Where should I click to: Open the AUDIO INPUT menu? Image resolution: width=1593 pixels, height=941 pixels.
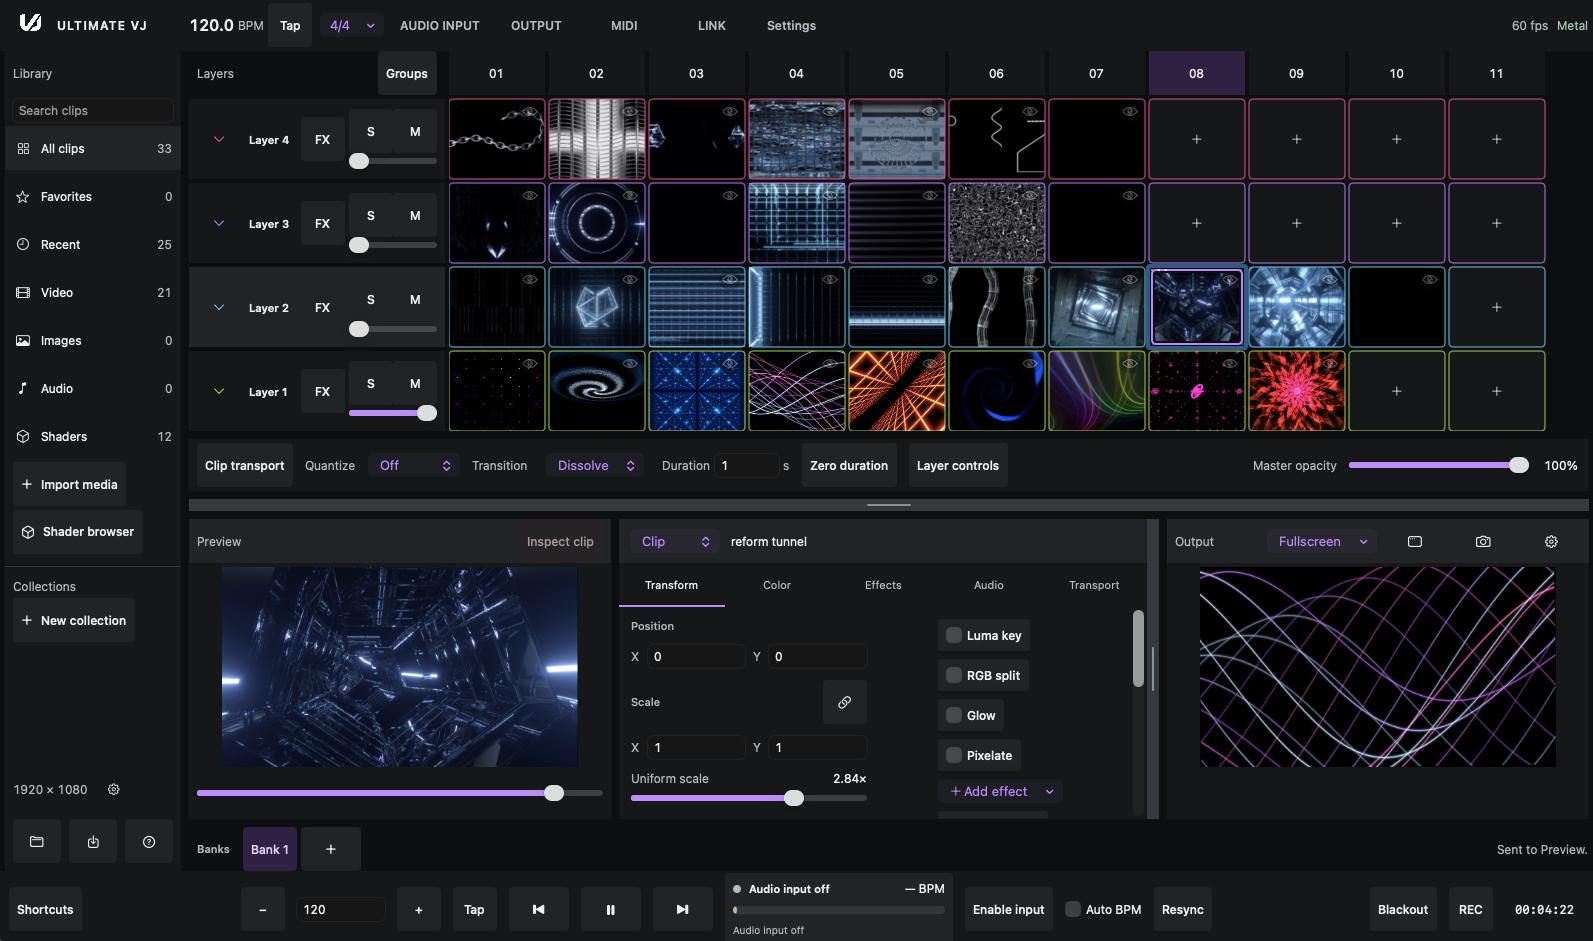(x=440, y=25)
